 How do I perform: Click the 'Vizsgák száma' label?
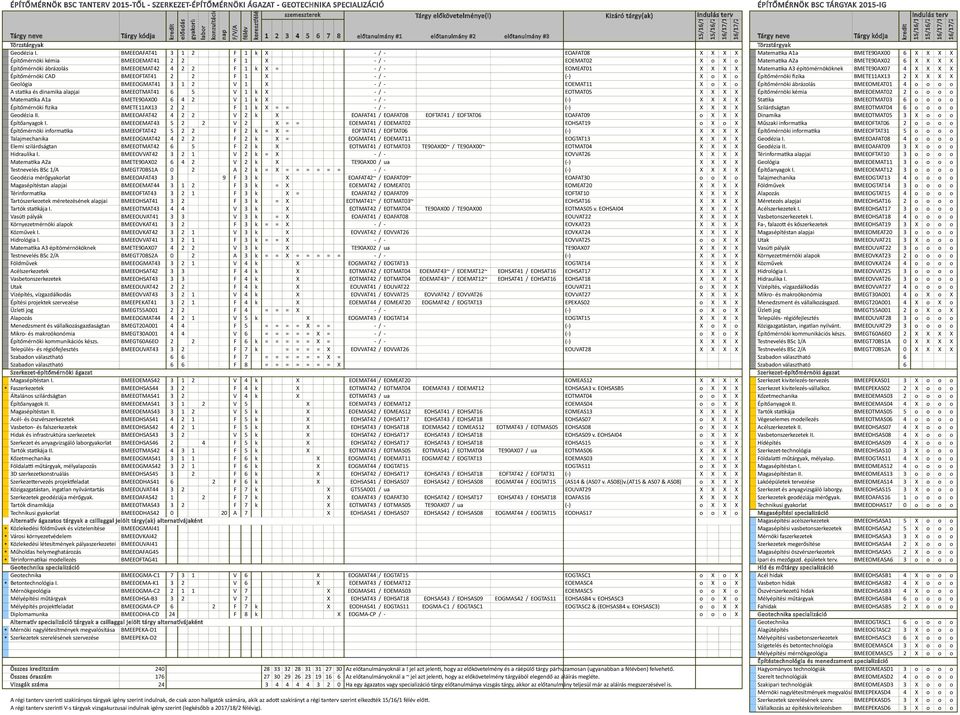pyautogui.click(x=28, y=685)
